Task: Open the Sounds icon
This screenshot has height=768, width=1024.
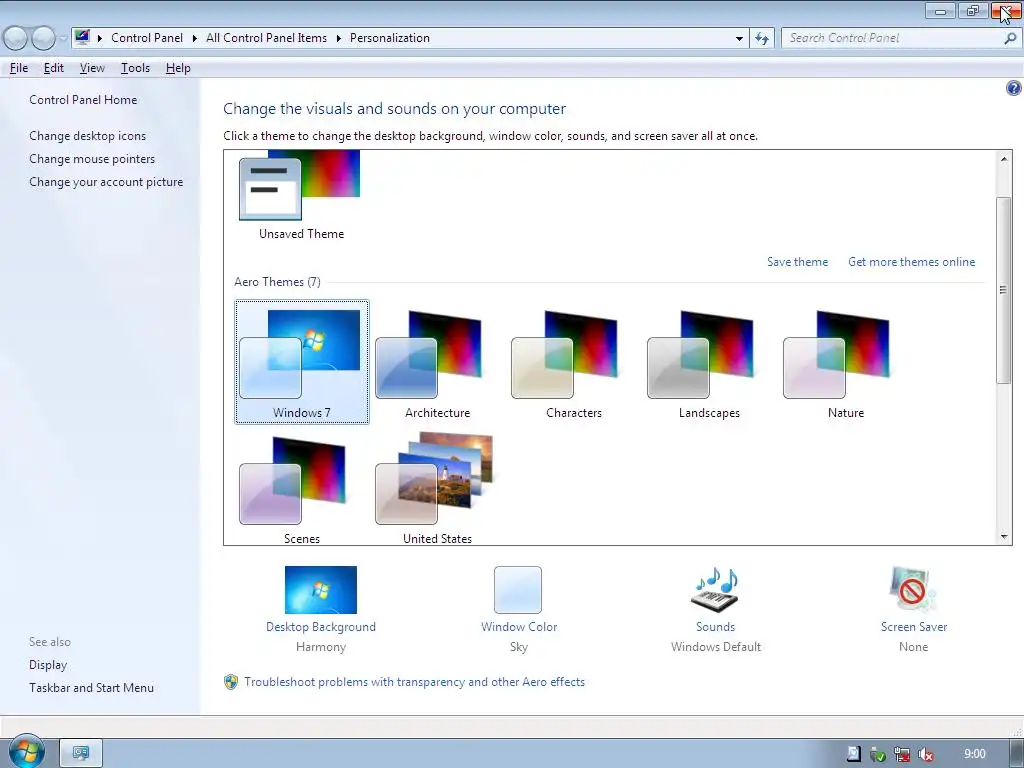Action: coord(715,589)
